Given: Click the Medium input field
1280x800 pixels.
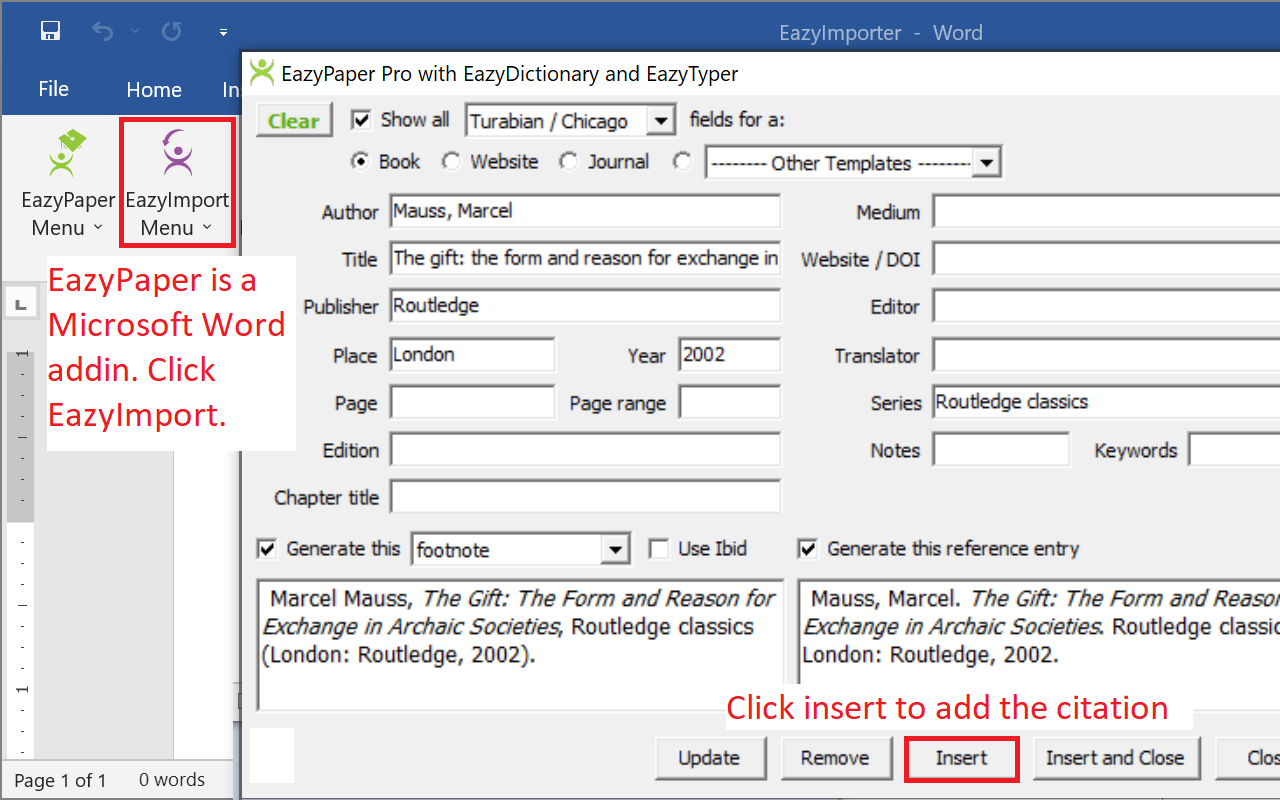Looking at the screenshot, I should [x=1106, y=211].
